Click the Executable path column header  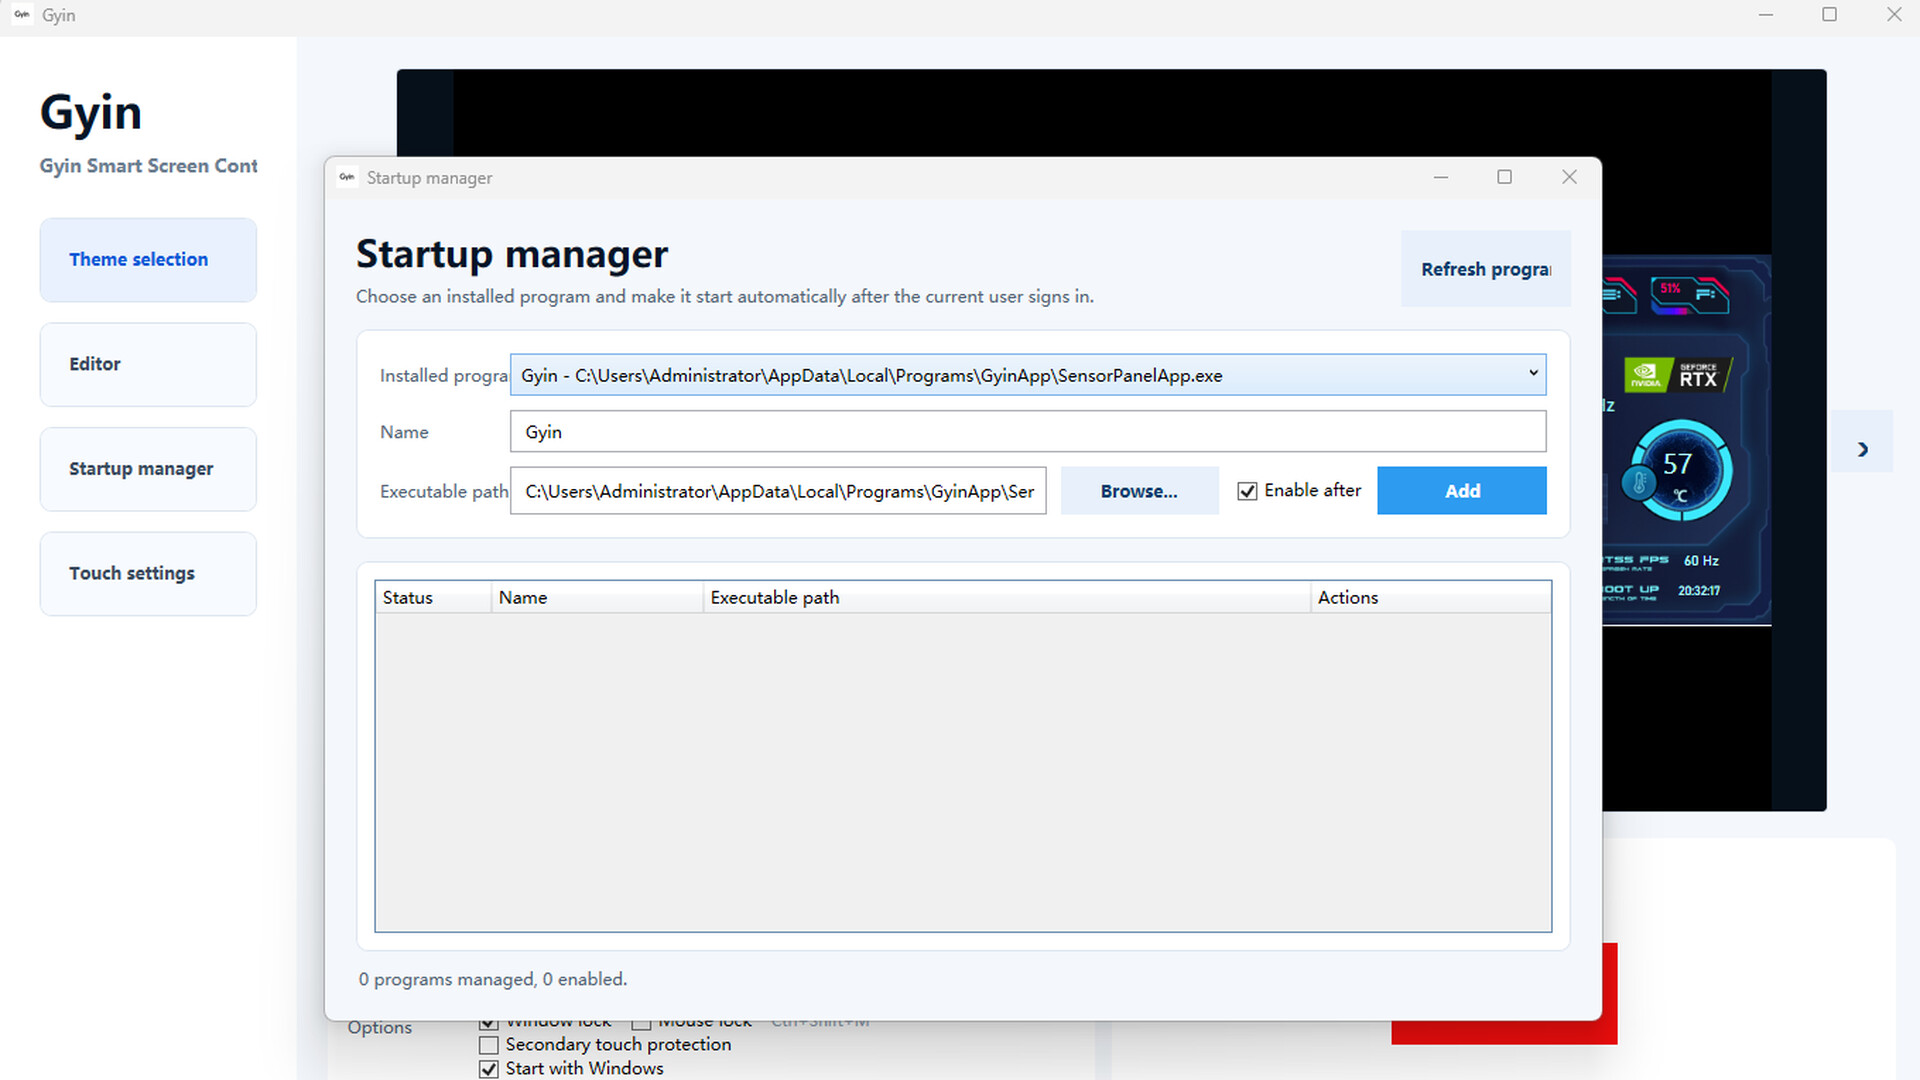pos(1007,597)
